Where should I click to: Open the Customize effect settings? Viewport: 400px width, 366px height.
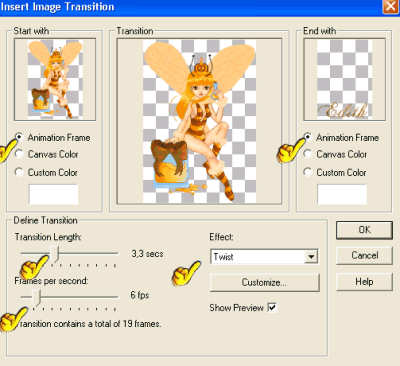pyautogui.click(x=264, y=282)
